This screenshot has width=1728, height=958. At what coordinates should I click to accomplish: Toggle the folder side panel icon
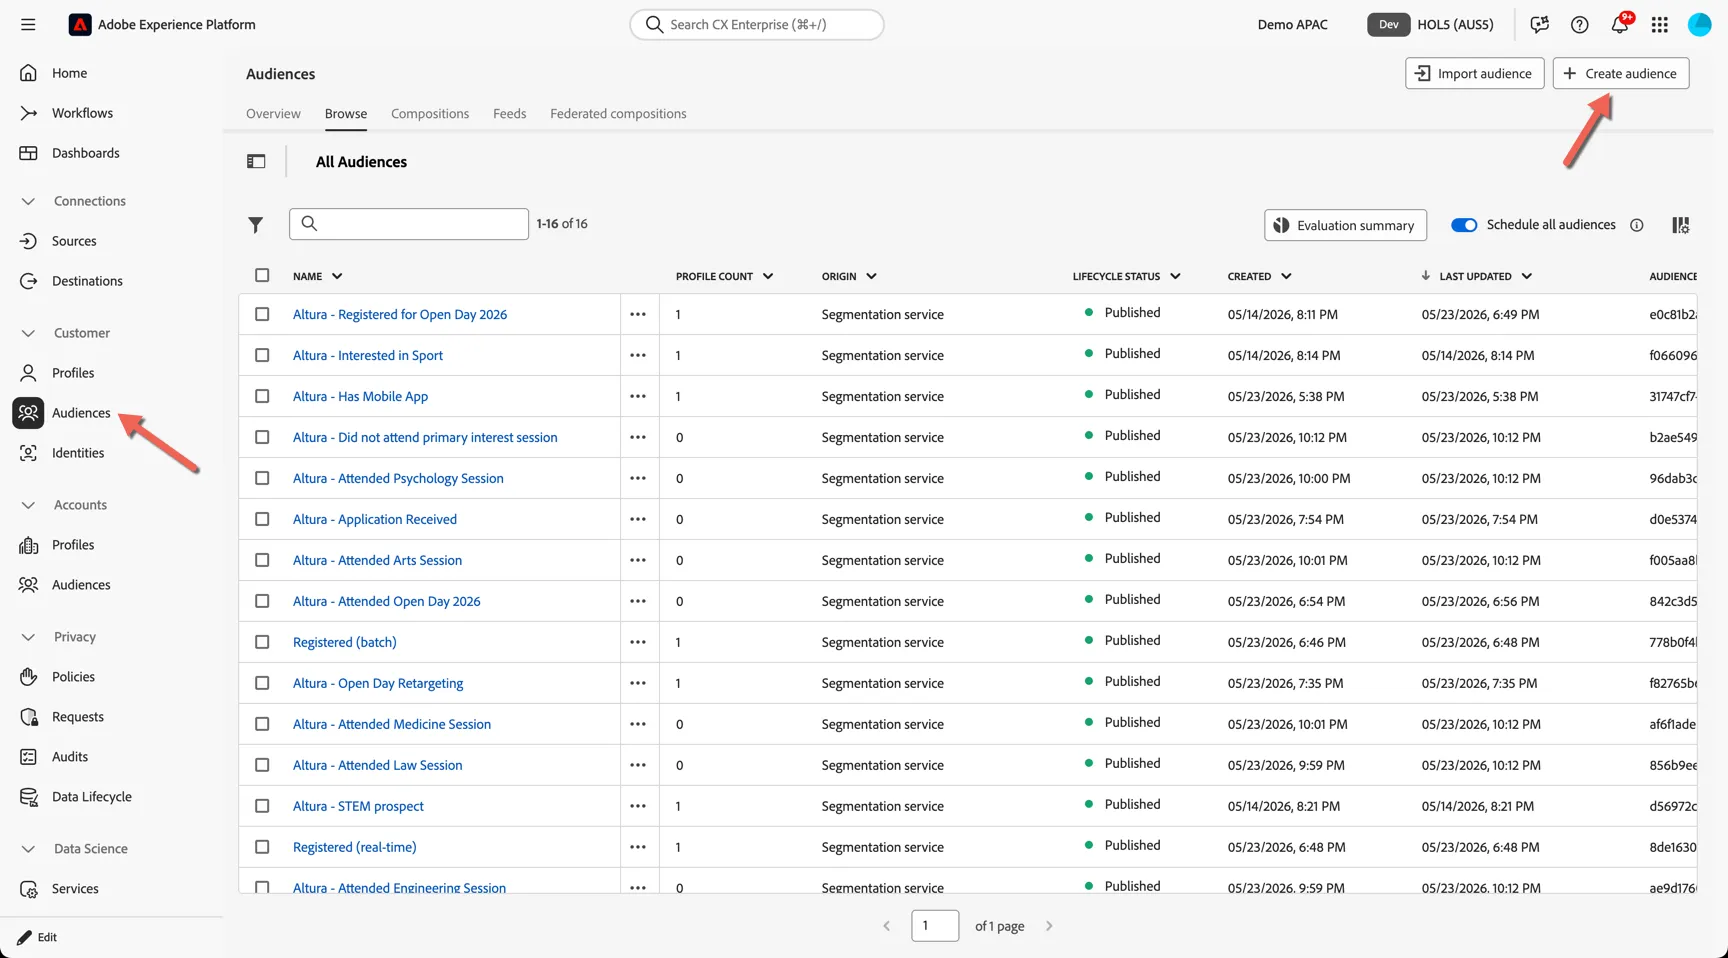click(x=256, y=162)
